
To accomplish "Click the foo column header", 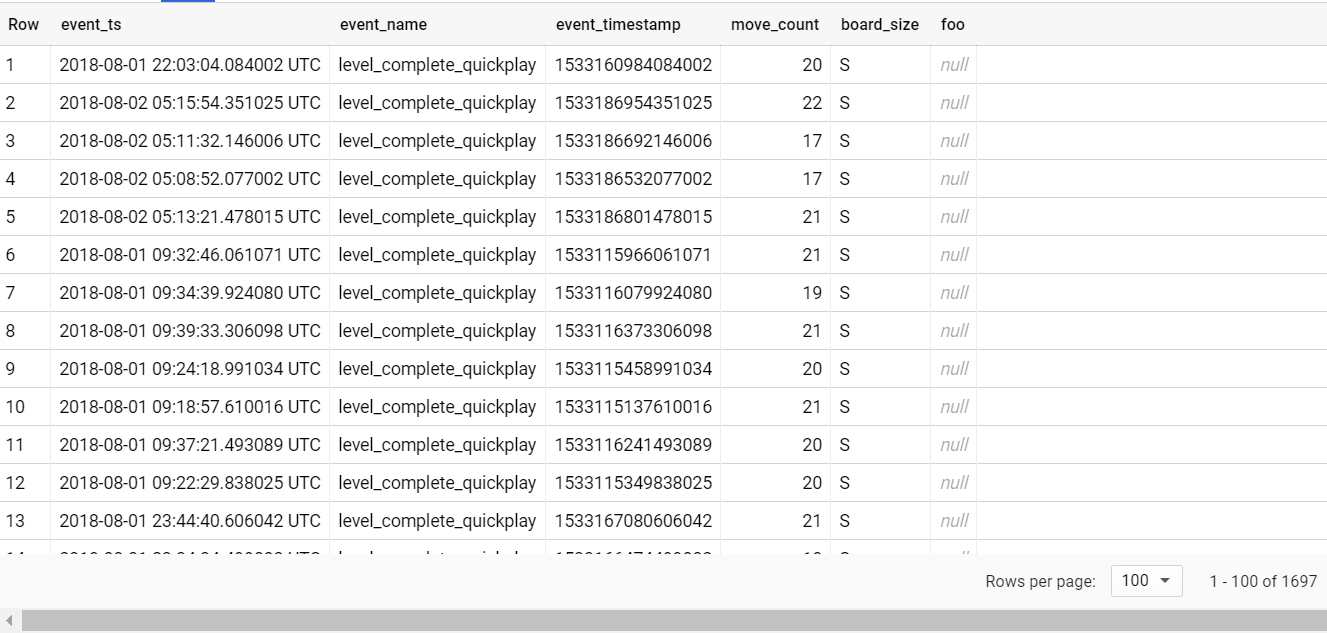I will coord(952,25).
